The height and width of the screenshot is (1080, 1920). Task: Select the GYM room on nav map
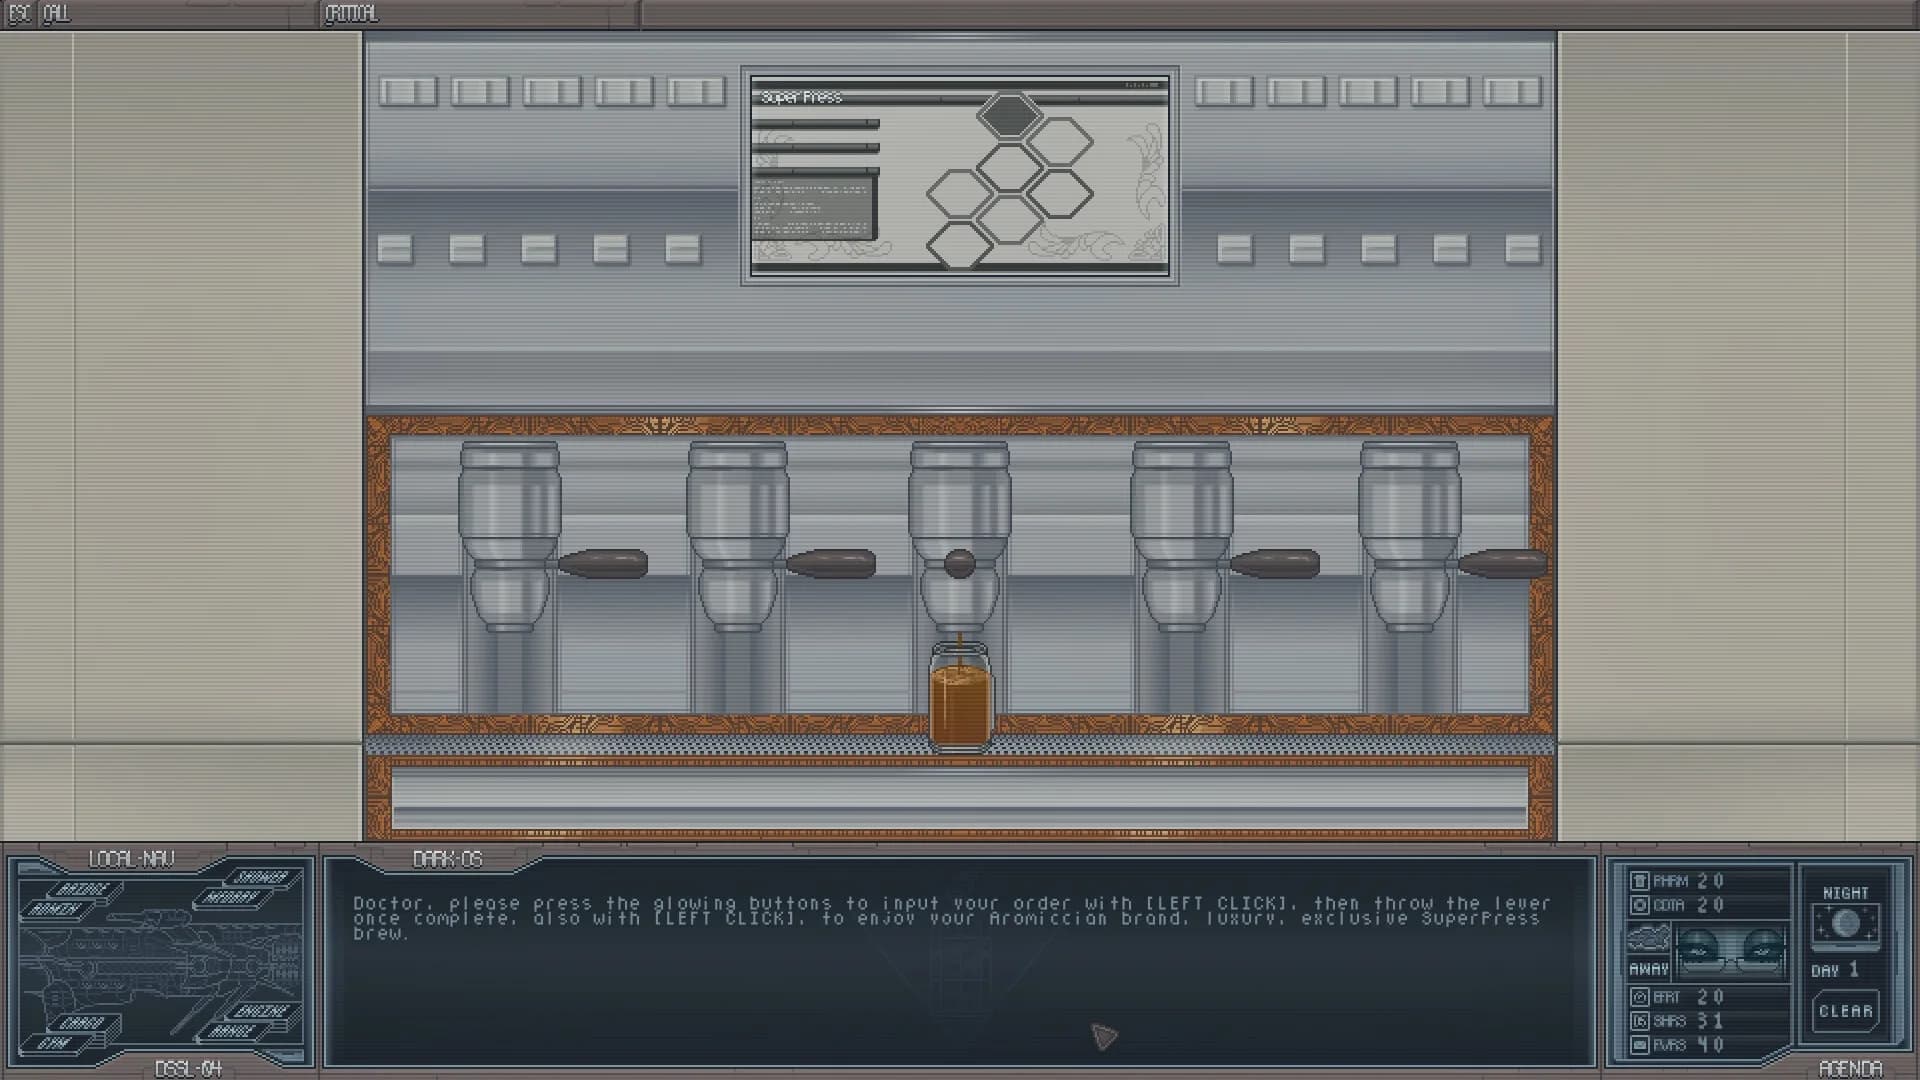pos(55,1043)
